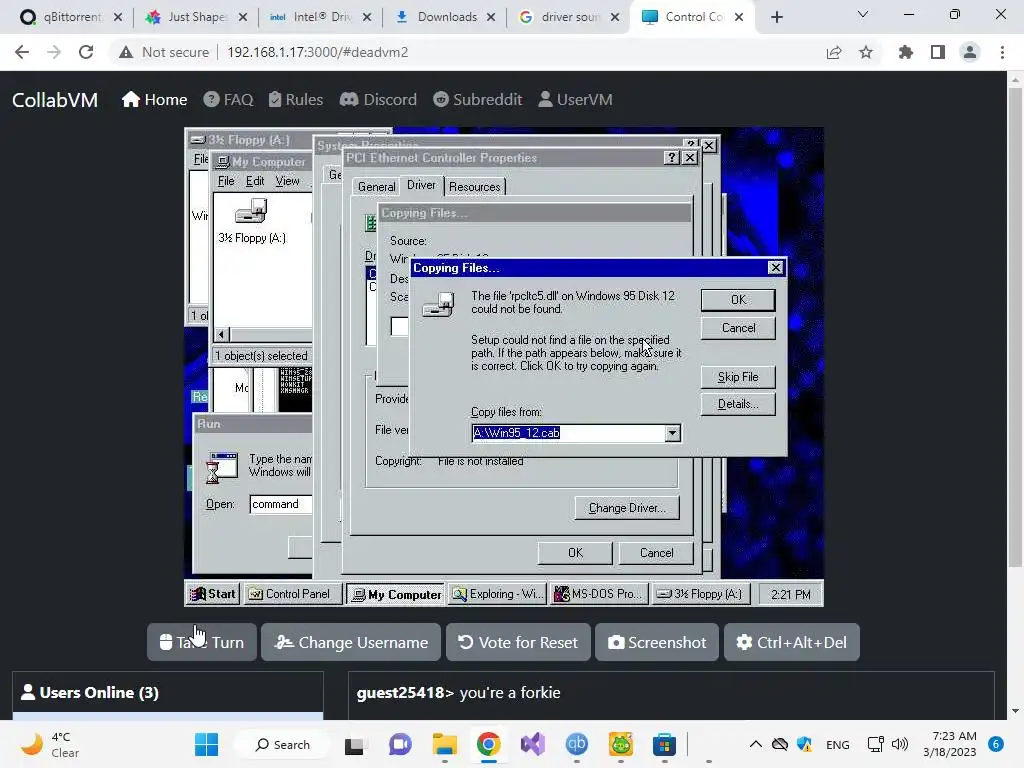Screen dimensions: 1024x768
Task: Open Edit menu in My Computer window
Action: pos(255,181)
